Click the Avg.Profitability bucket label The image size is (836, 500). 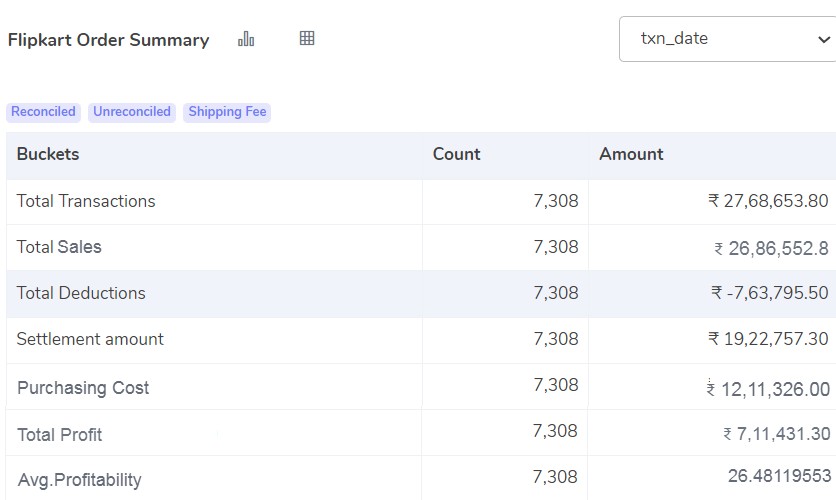[80, 480]
